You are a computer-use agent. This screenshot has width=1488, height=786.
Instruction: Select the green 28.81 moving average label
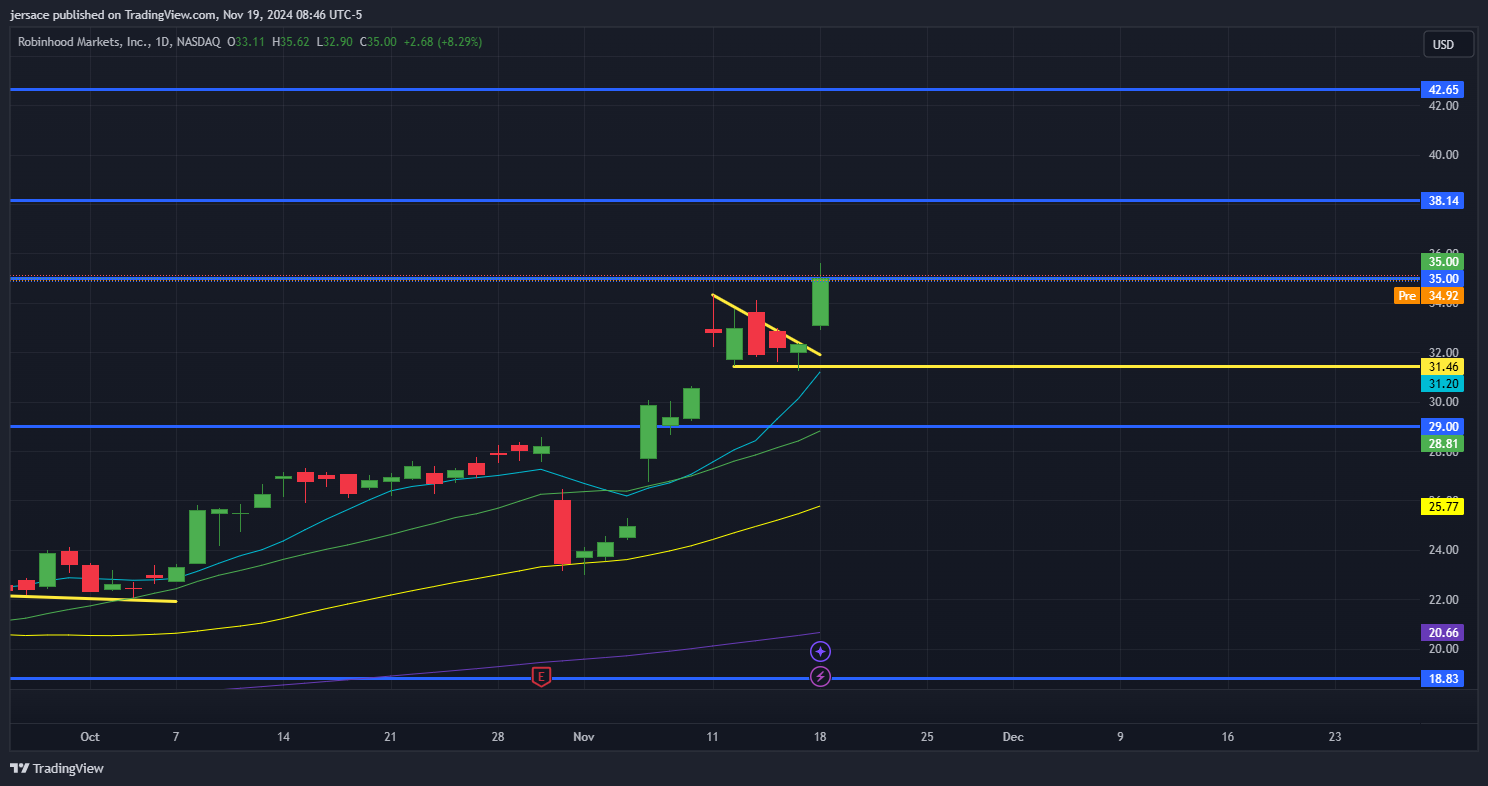pos(1443,443)
